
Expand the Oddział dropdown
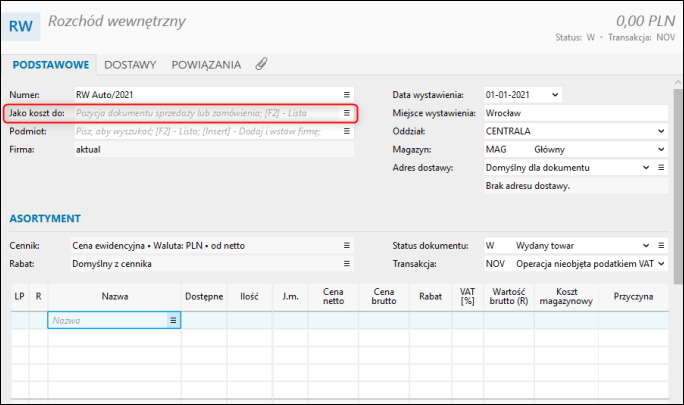661,131
